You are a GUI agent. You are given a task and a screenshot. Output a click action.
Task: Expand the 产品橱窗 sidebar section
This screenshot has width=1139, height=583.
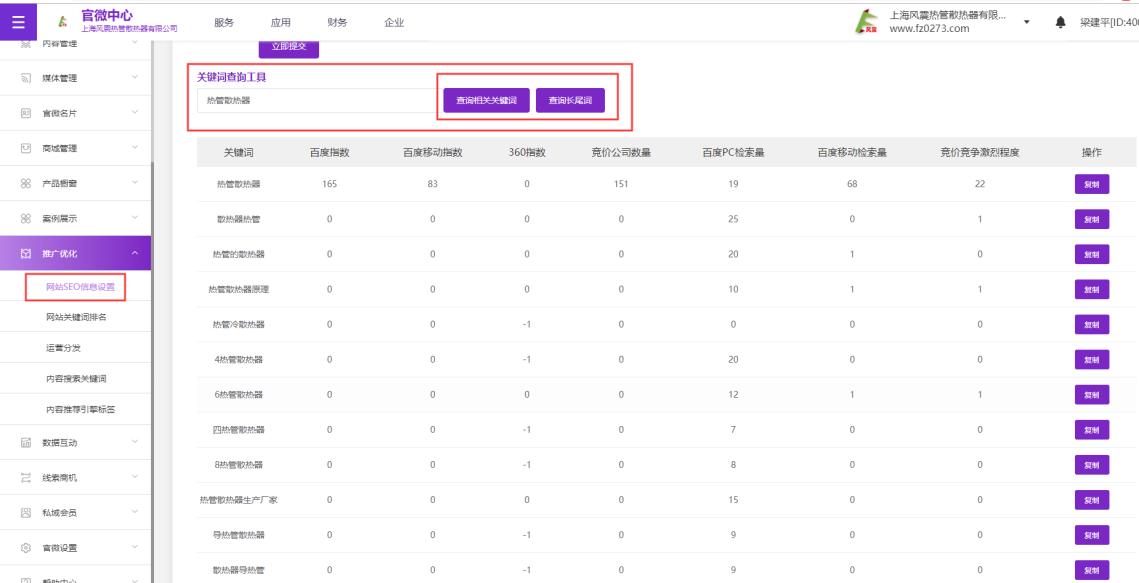click(x=134, y=183)
